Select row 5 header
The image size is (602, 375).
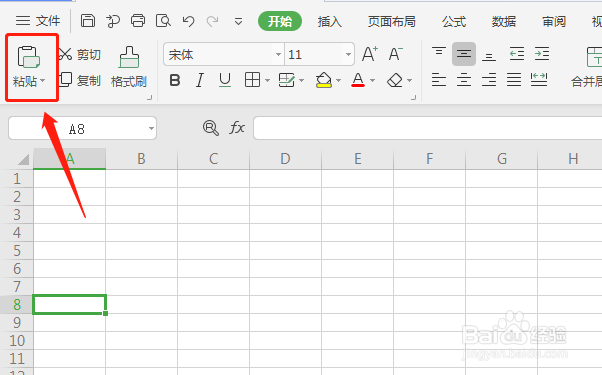(17, 251)
